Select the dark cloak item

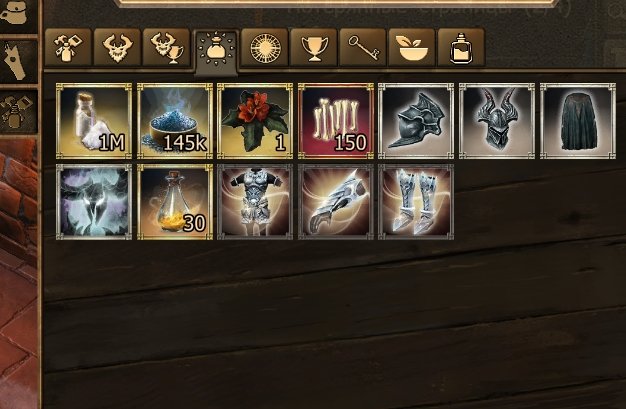[578, 121]
